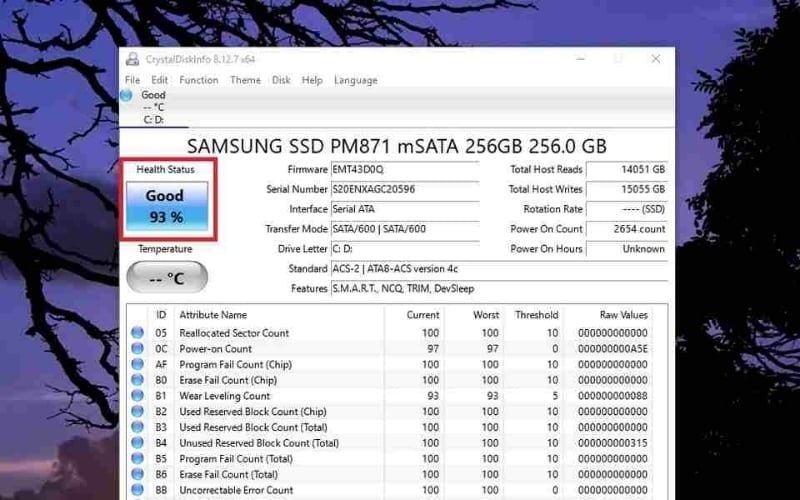Viewport: 800px width, 500px height.
Task: Click Total Host Writes value 15055 GB
Action: point(627,189)
